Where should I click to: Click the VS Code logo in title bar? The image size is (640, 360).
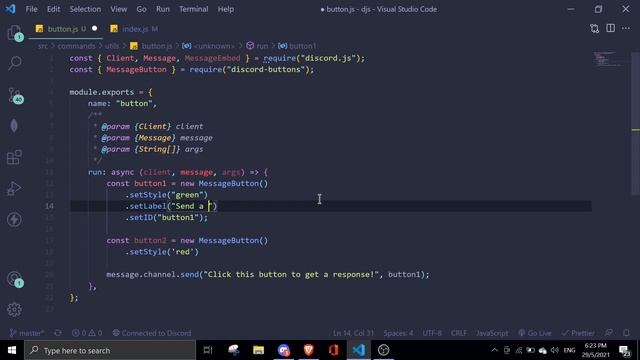click(x=10, y=9)
